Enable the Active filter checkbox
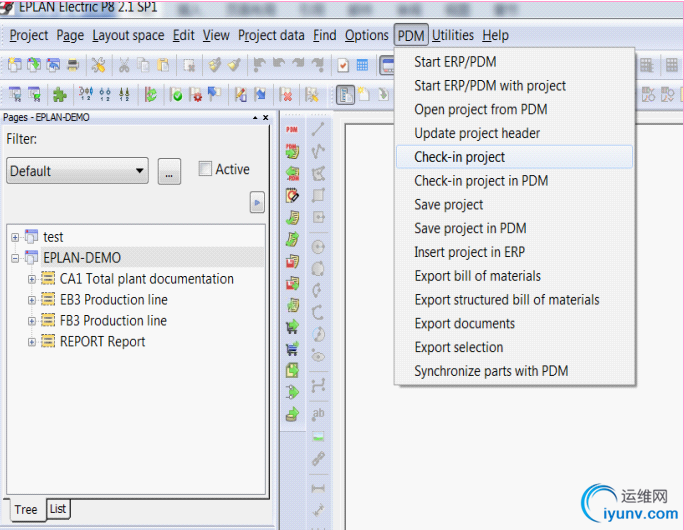This screenshot has height=530, width=684. (205, 168)
